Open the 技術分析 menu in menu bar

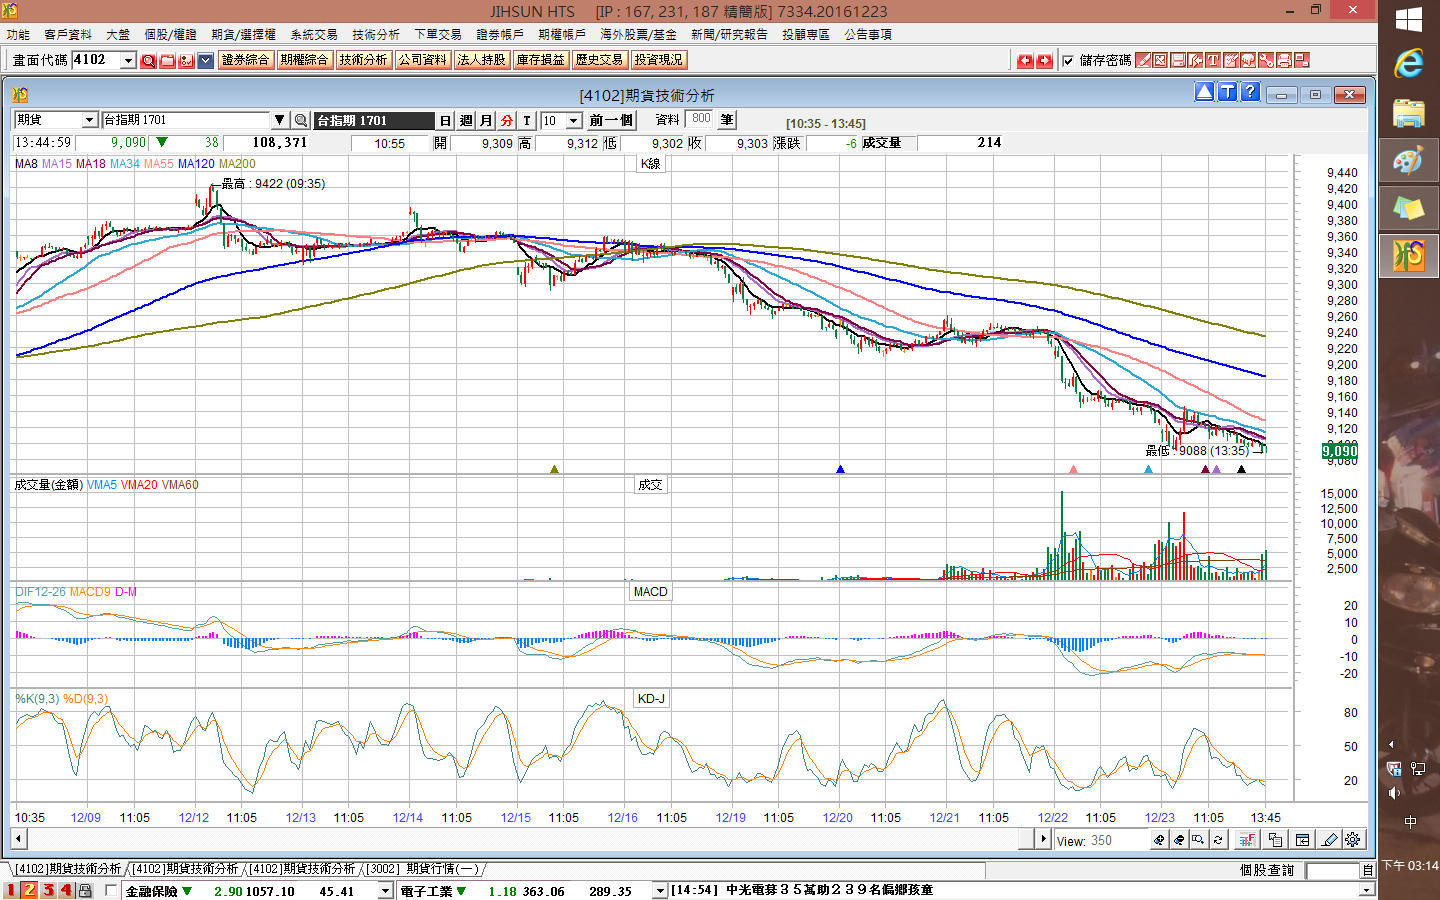coord(376,34)
